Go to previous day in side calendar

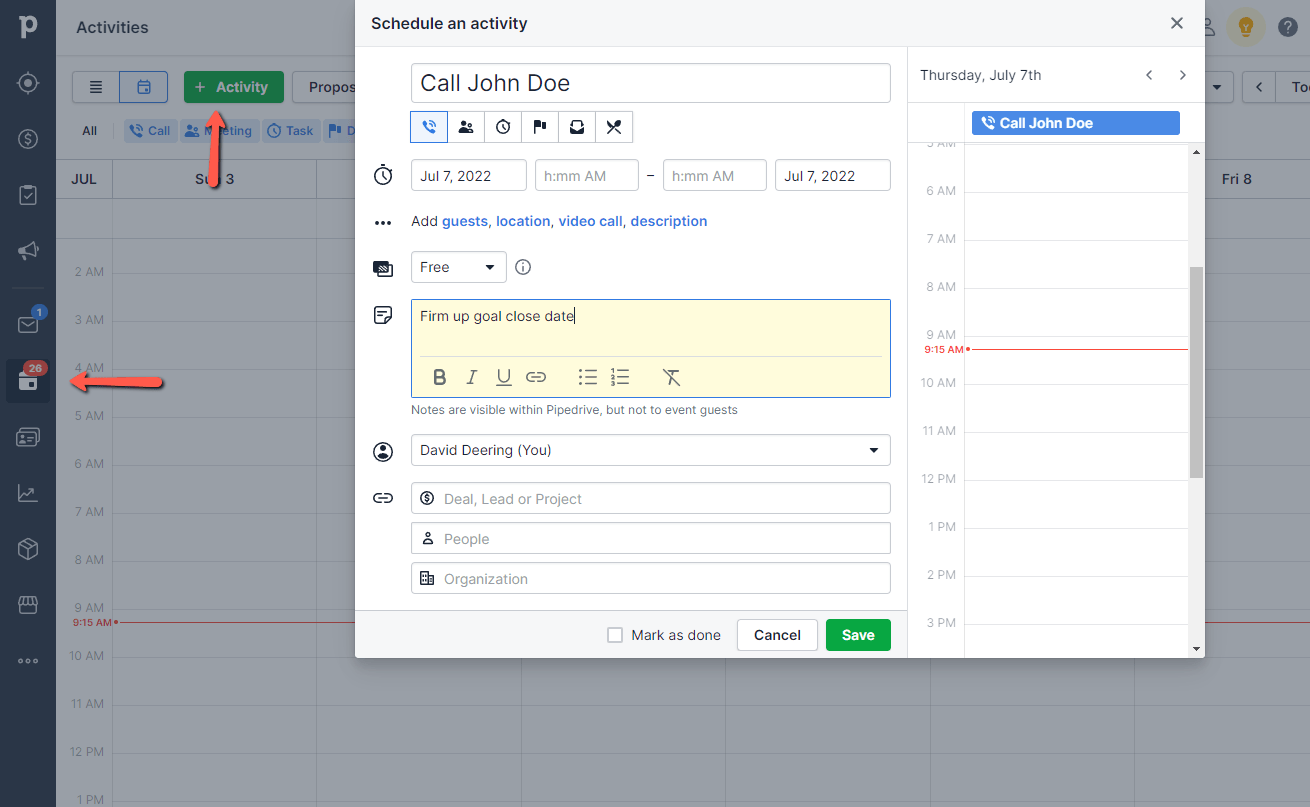click(1150, 75)
